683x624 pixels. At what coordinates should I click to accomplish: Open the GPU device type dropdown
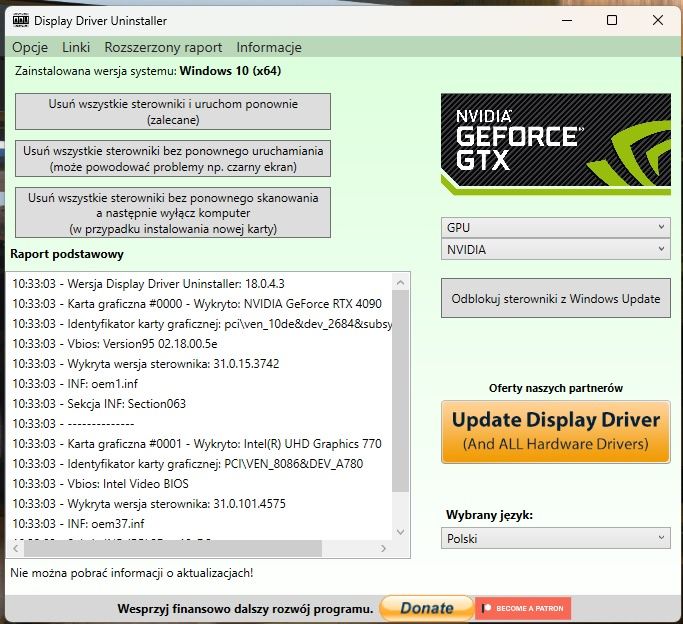click(x=555, y=227)
